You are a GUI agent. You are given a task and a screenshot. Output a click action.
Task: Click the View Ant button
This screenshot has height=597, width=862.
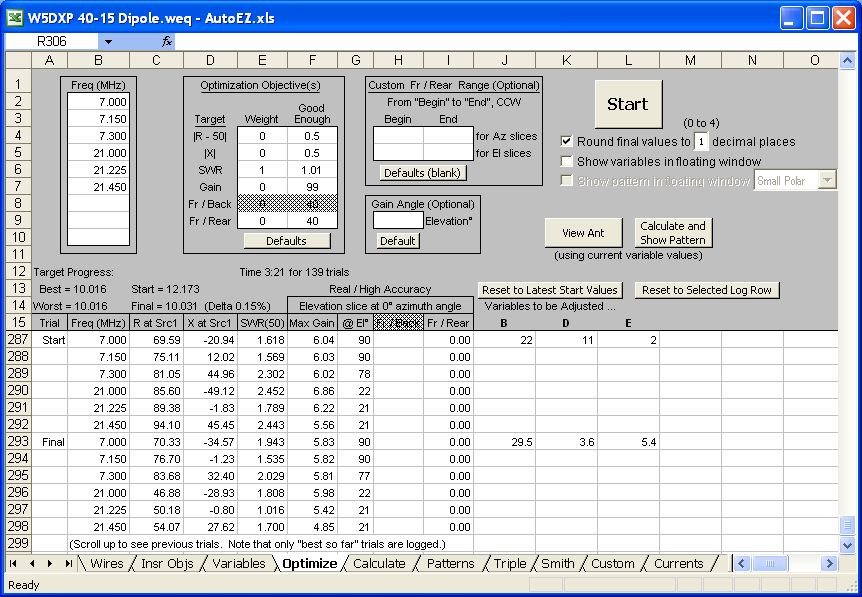pyautogui.click(x=582, y=233)
